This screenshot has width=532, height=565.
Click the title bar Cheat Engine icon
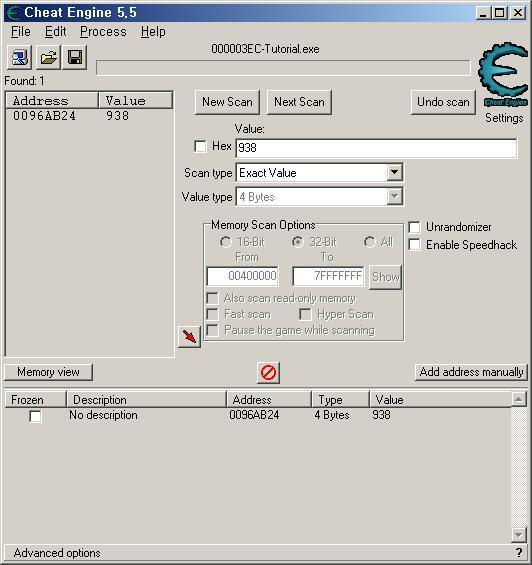click(13, 13)
